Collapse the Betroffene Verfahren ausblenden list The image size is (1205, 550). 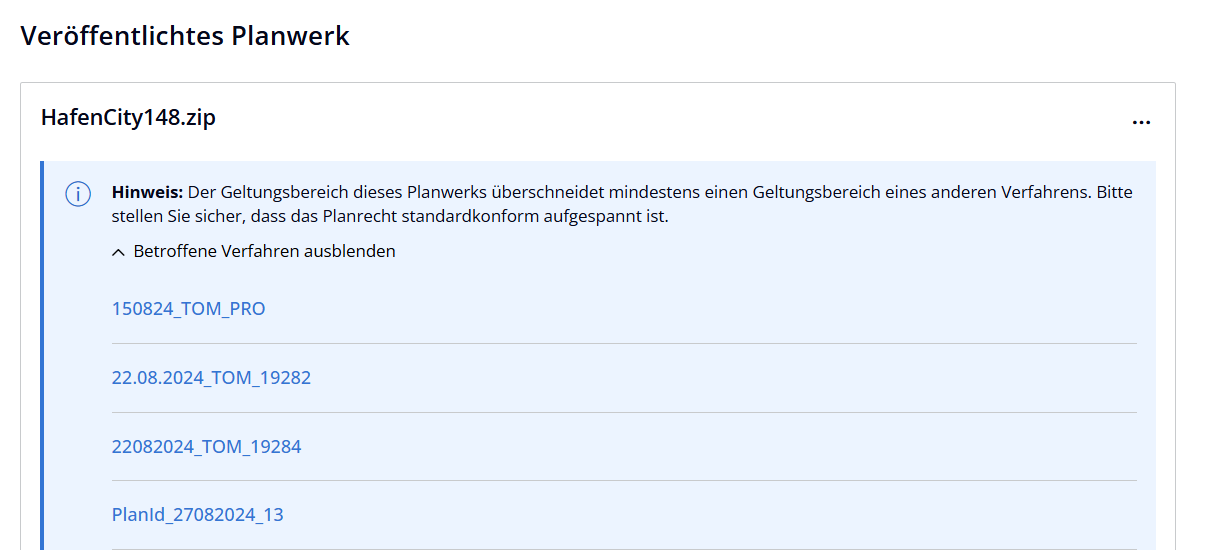click(264, 252)
